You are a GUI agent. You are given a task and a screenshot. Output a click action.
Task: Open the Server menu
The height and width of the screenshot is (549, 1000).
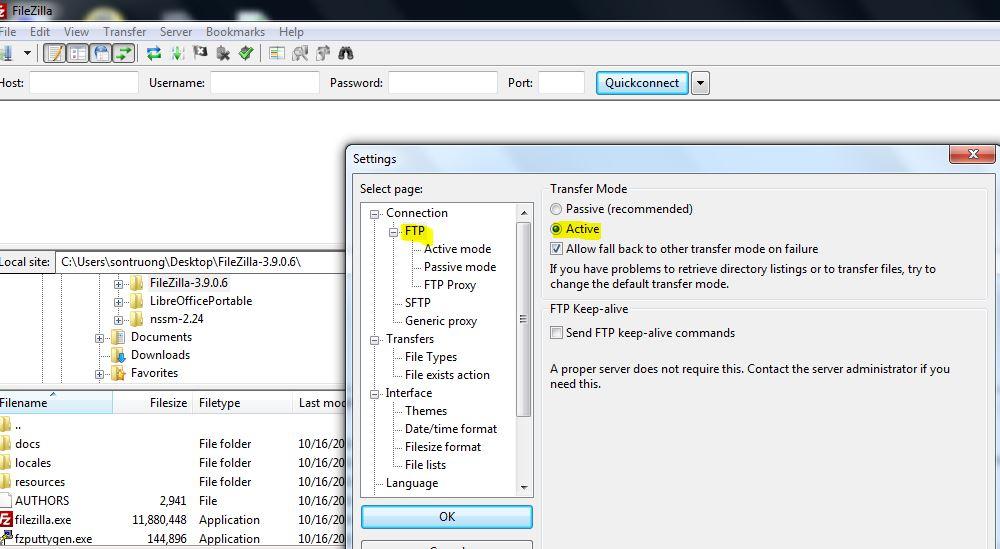176,31
